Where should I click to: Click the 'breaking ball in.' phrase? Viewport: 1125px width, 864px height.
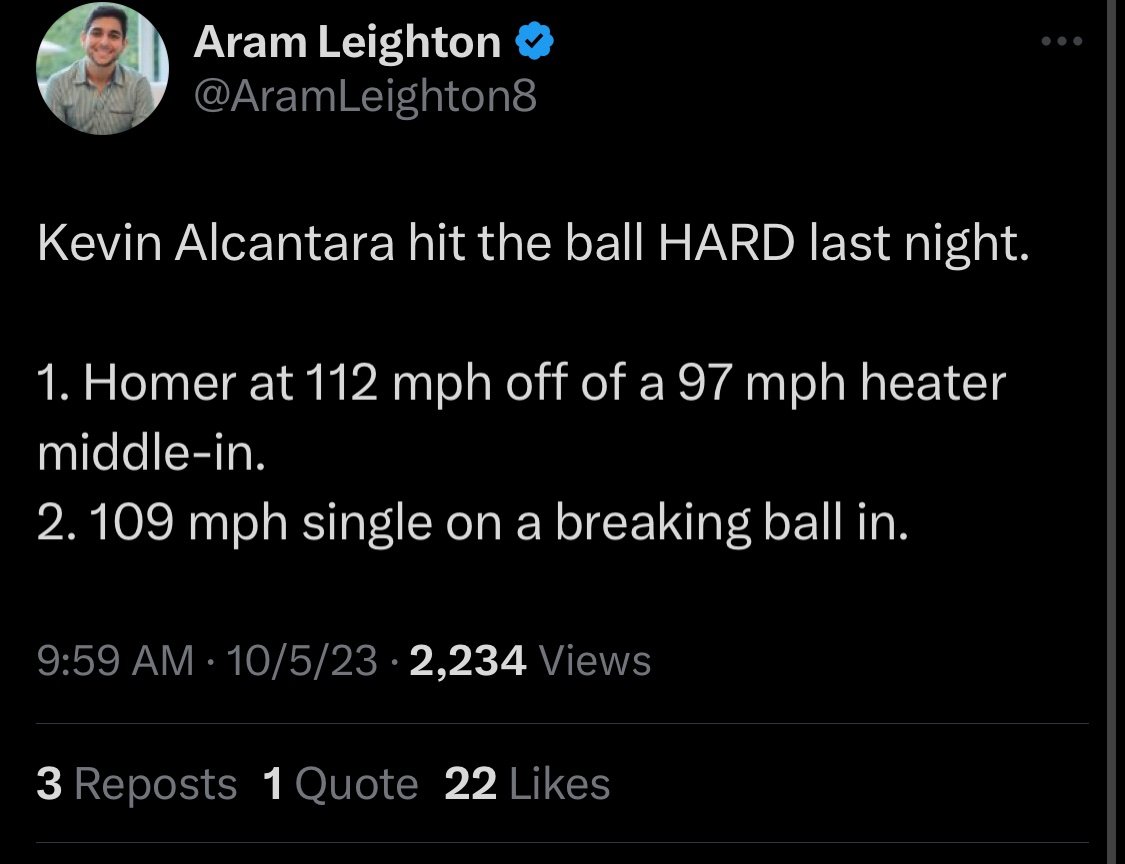click(731, 523)
